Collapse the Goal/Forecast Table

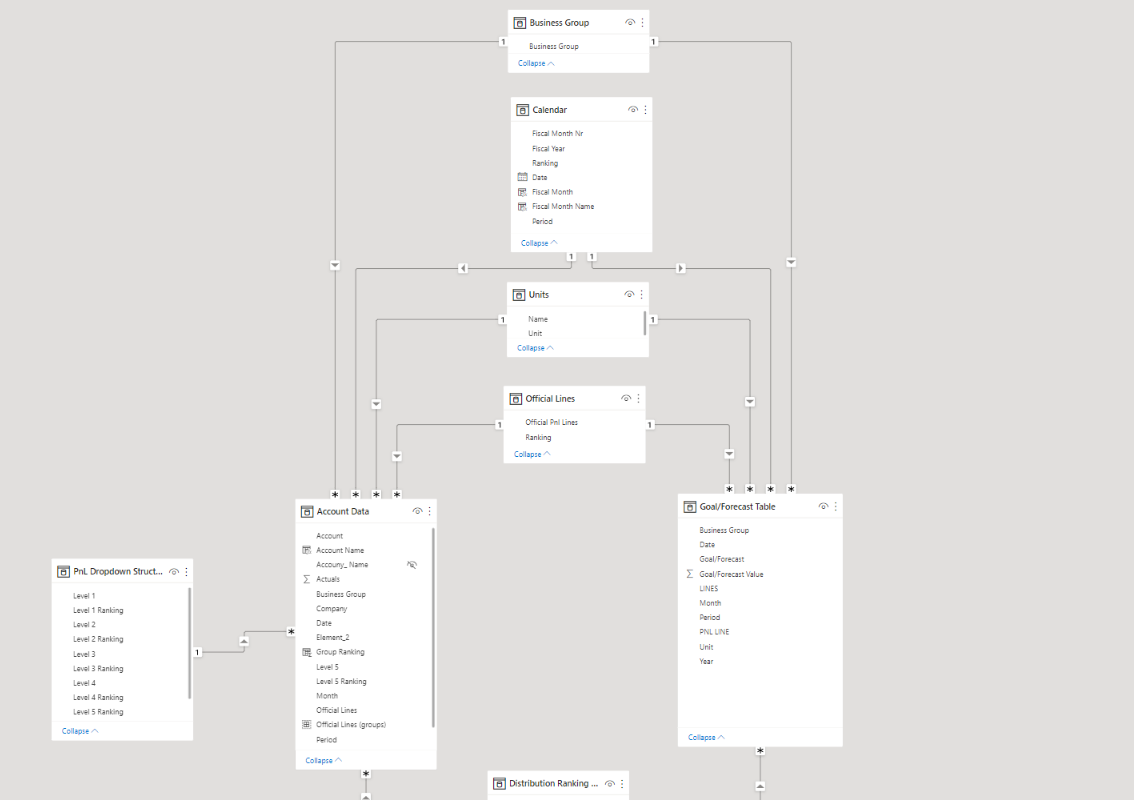[707, 737]
